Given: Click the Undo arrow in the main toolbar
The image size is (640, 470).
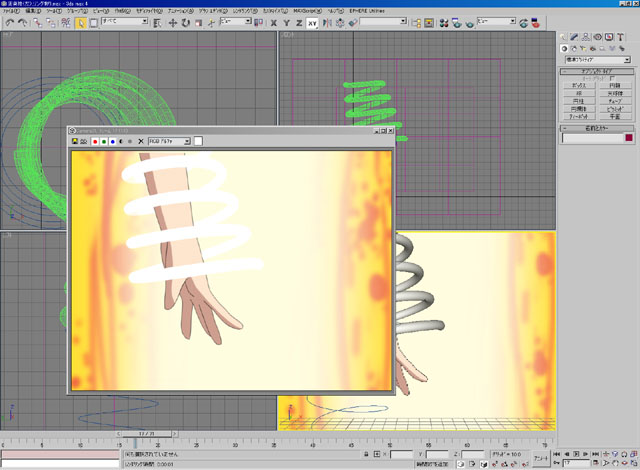Looking at the screenshot, I should 10,23.
